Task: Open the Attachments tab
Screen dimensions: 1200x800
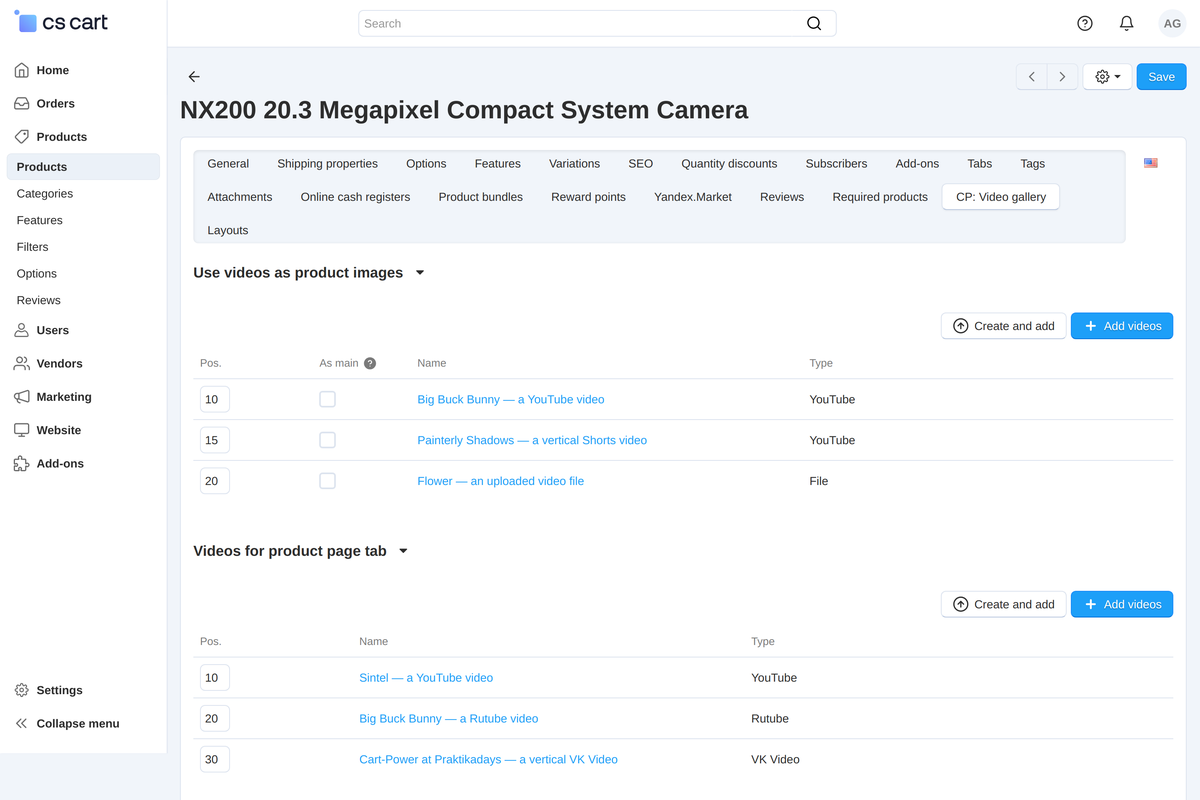Action: 240,197
